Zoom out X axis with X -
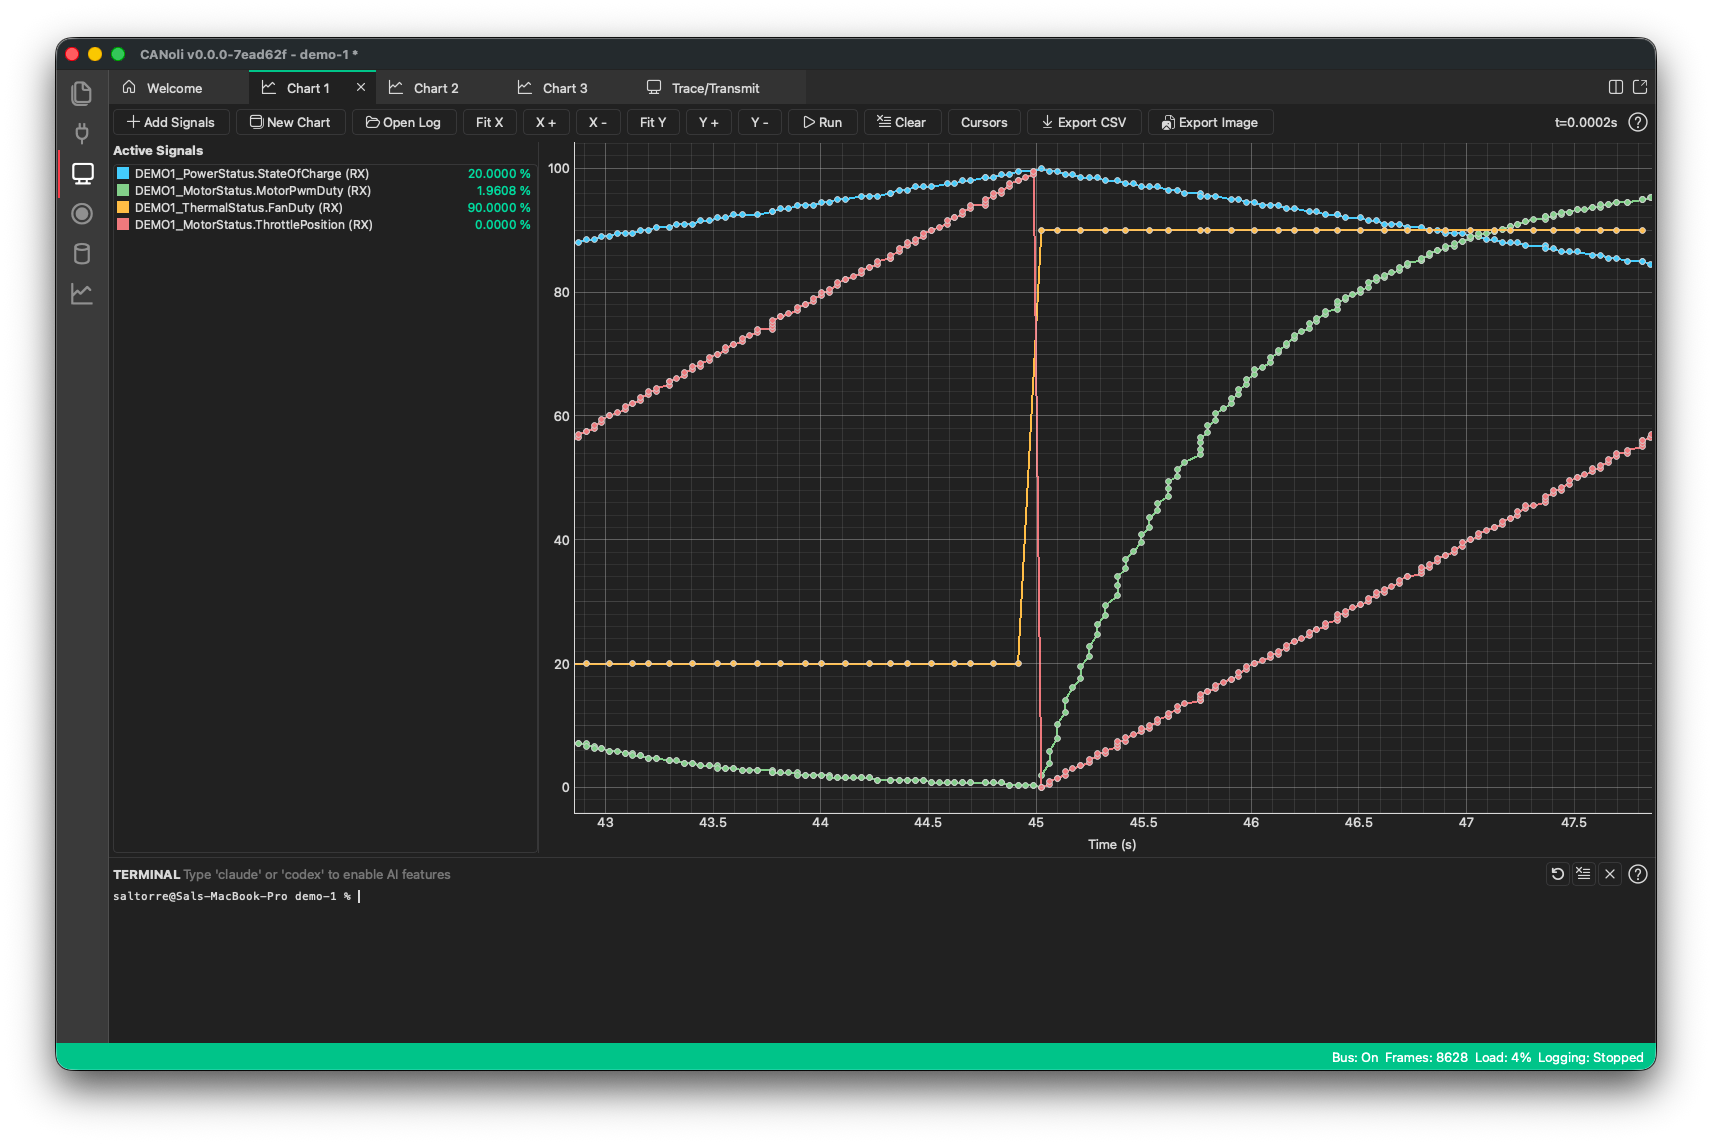Image resolution: width=1712 pixels, height=1144 pixels. click(x=598, y=122)
